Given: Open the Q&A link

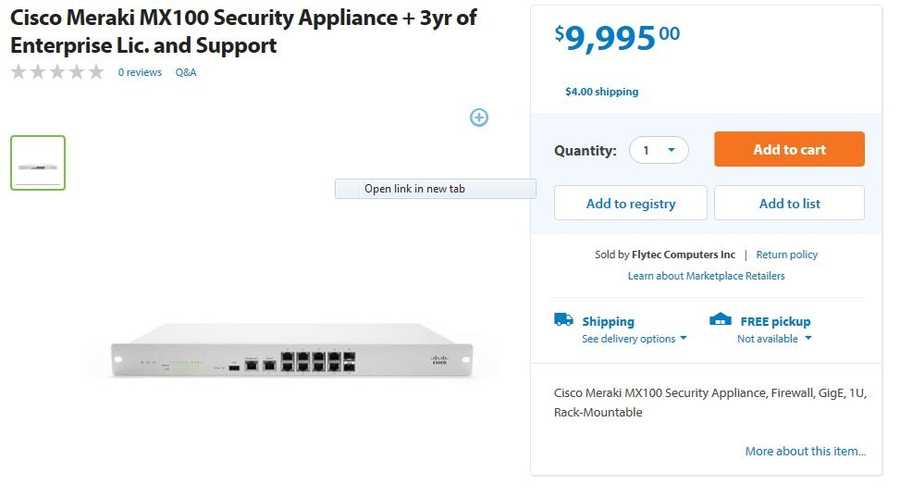Looking at the screenshot, I should tap(186, 72).
